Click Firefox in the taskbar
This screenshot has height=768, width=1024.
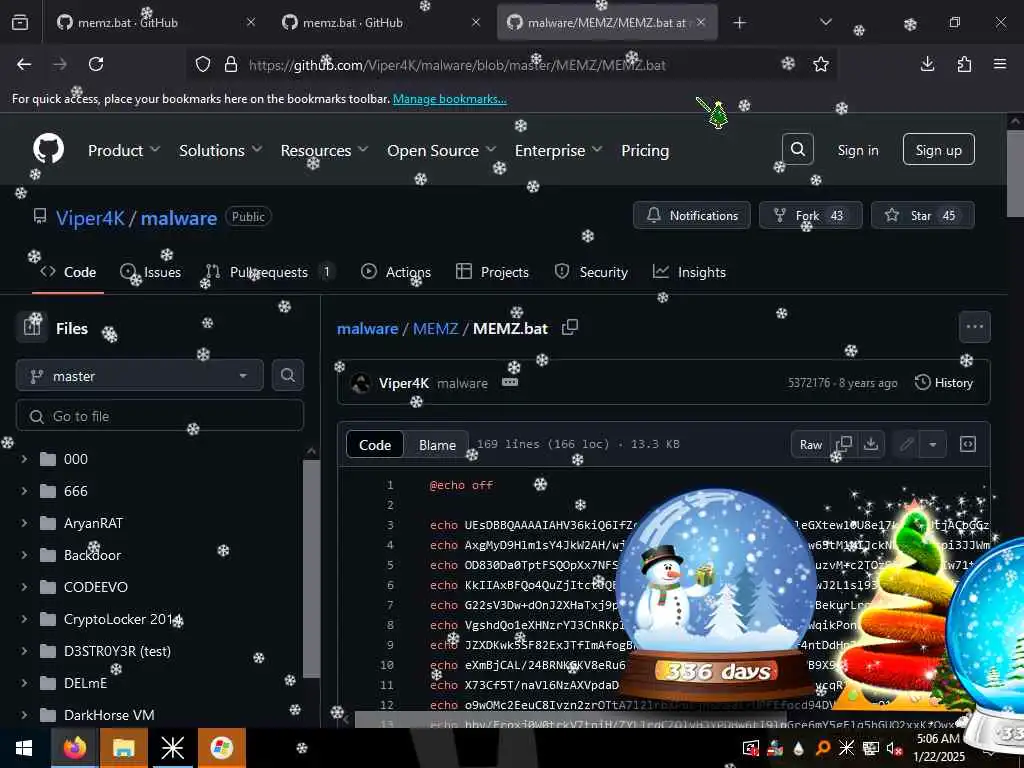point(75,748)
